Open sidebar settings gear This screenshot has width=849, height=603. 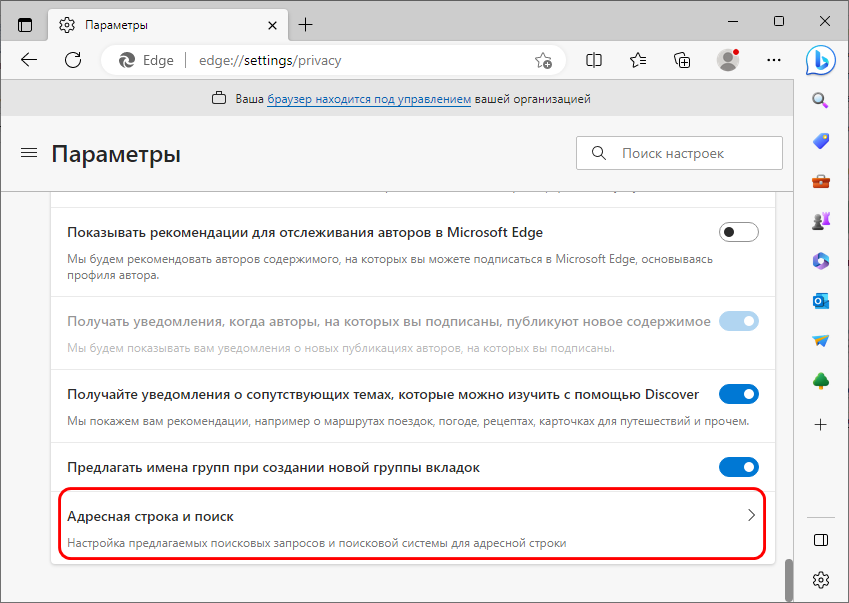click(820, 580)
